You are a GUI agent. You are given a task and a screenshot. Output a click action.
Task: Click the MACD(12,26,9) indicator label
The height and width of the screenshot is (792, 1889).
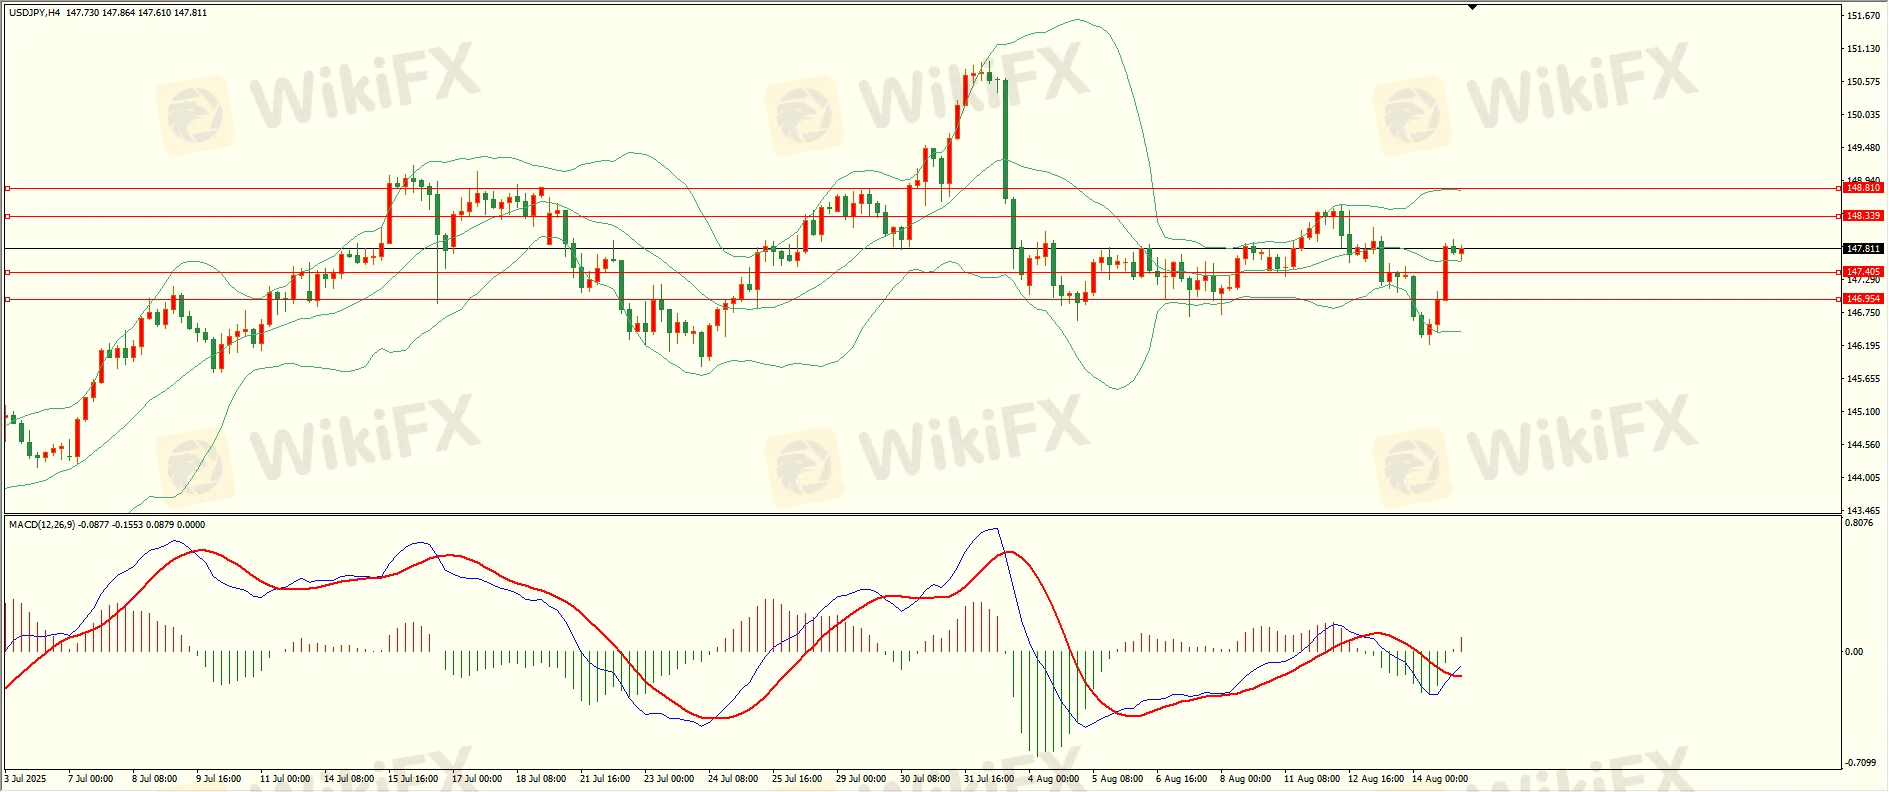(41, 524)
